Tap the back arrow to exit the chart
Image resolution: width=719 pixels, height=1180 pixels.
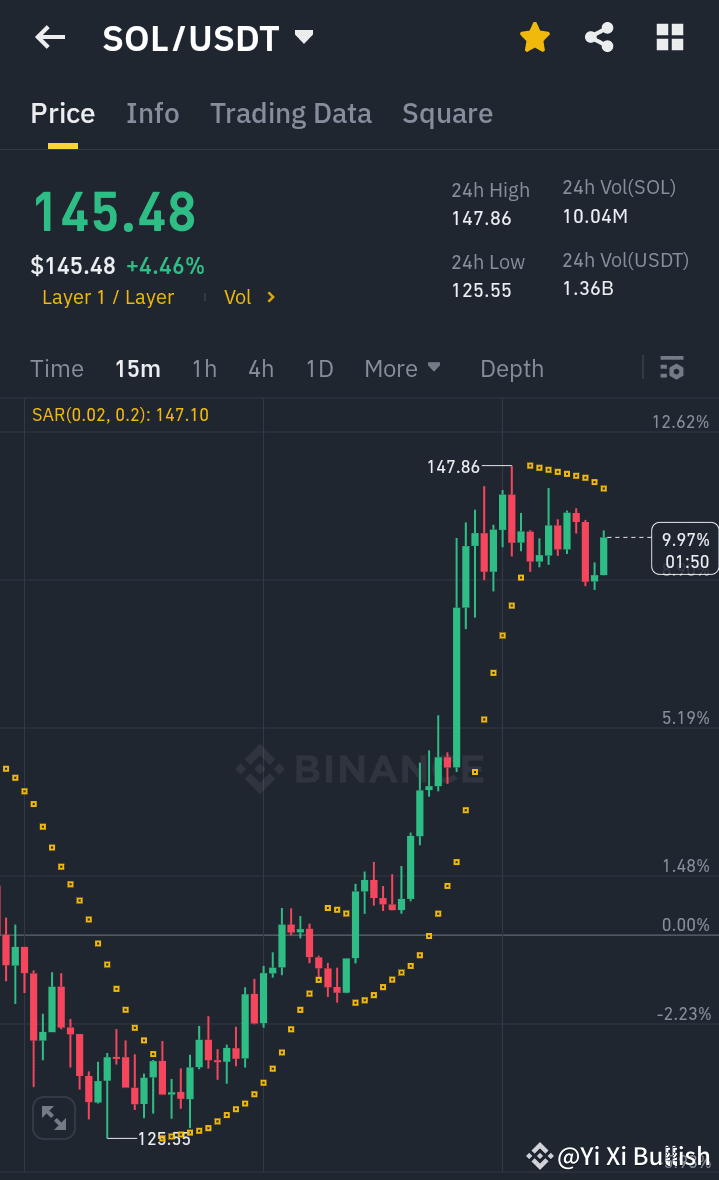pos(48,37)
